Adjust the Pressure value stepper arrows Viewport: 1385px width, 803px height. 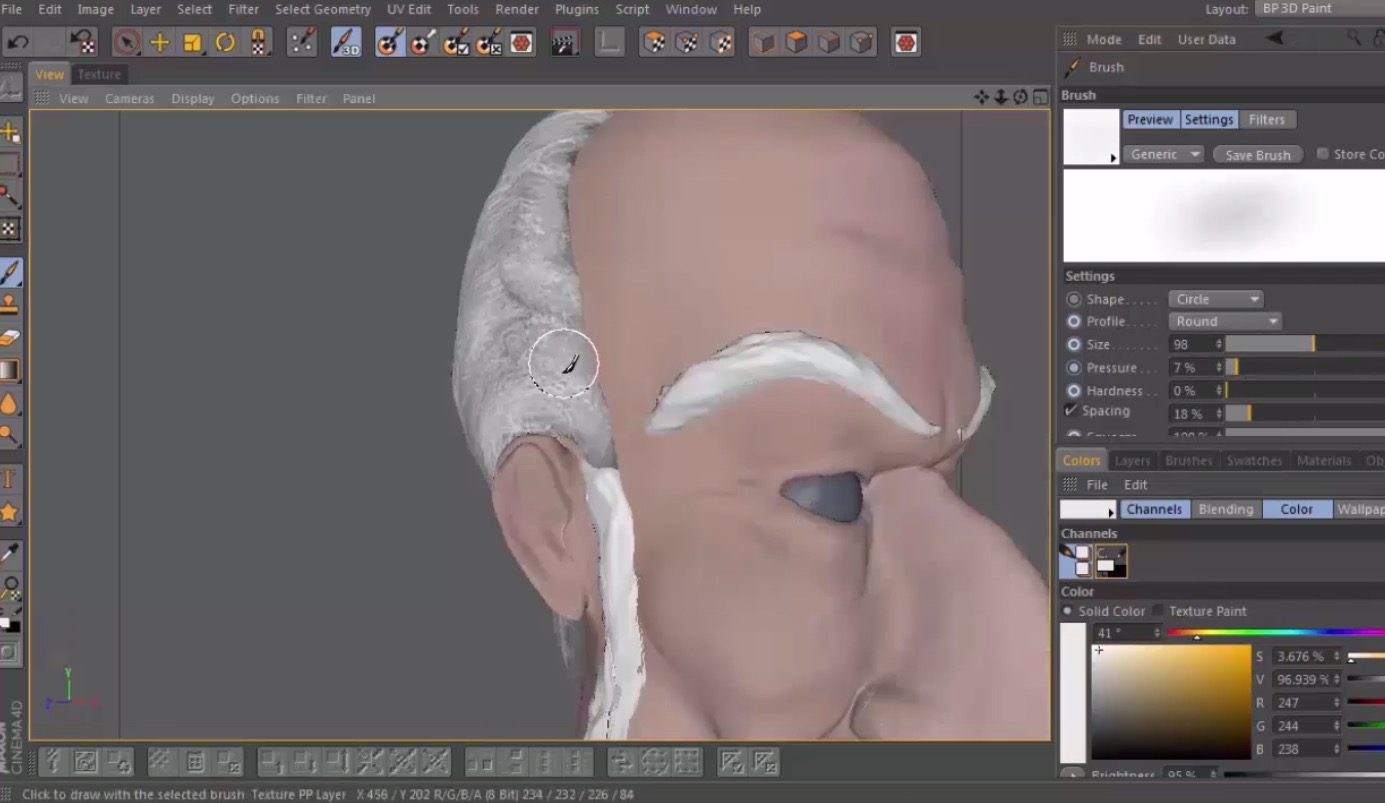1219,367
